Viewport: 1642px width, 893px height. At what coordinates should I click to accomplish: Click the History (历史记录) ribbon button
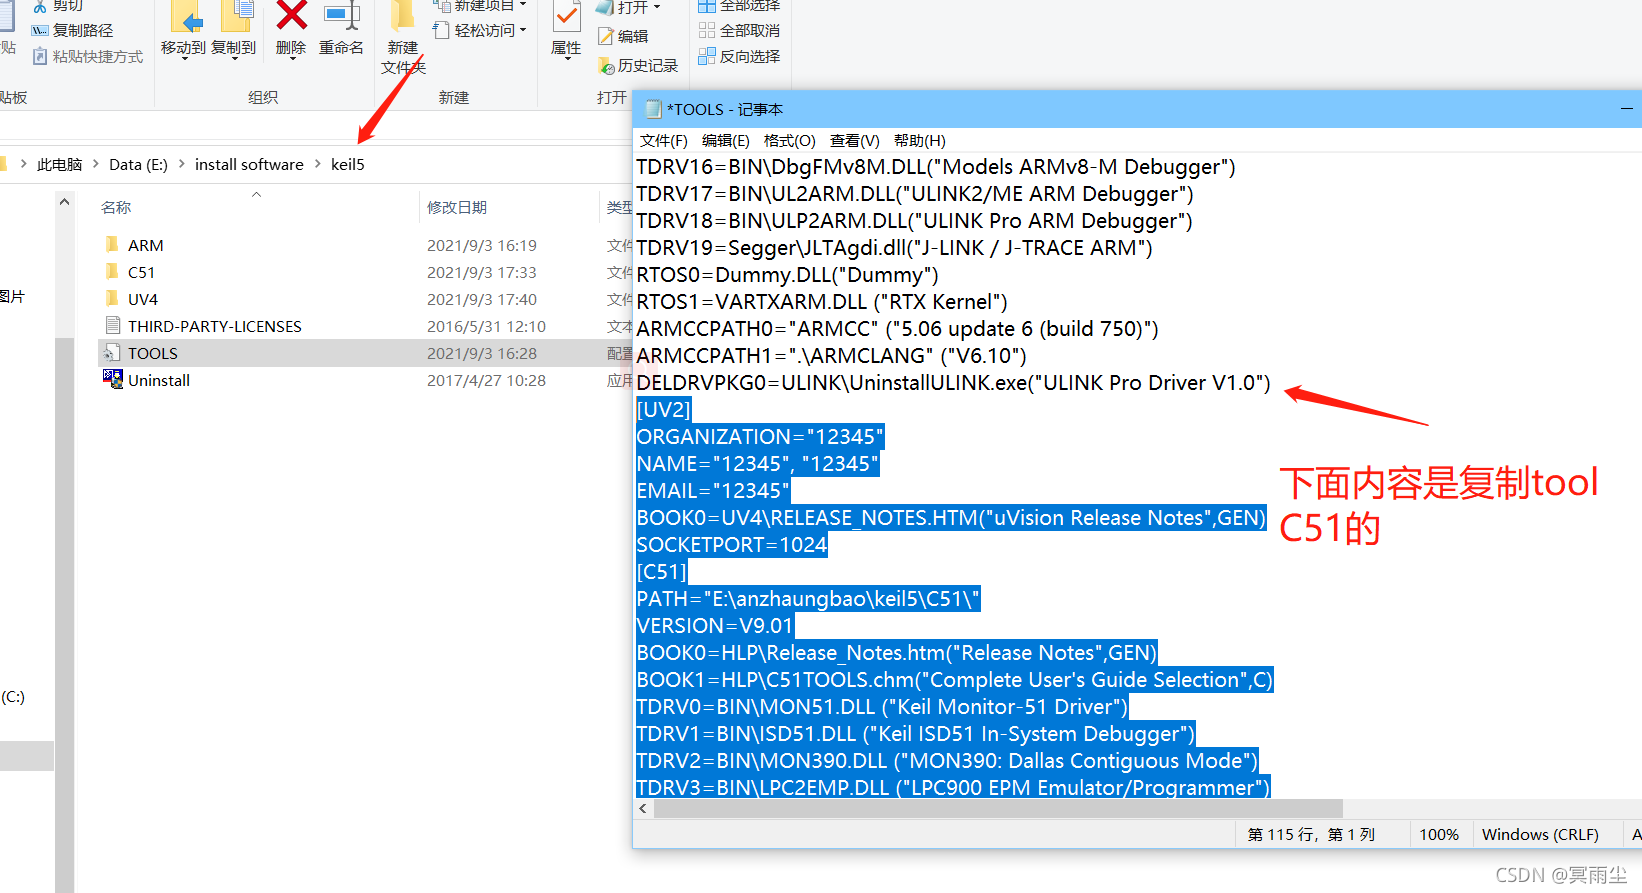638,66
